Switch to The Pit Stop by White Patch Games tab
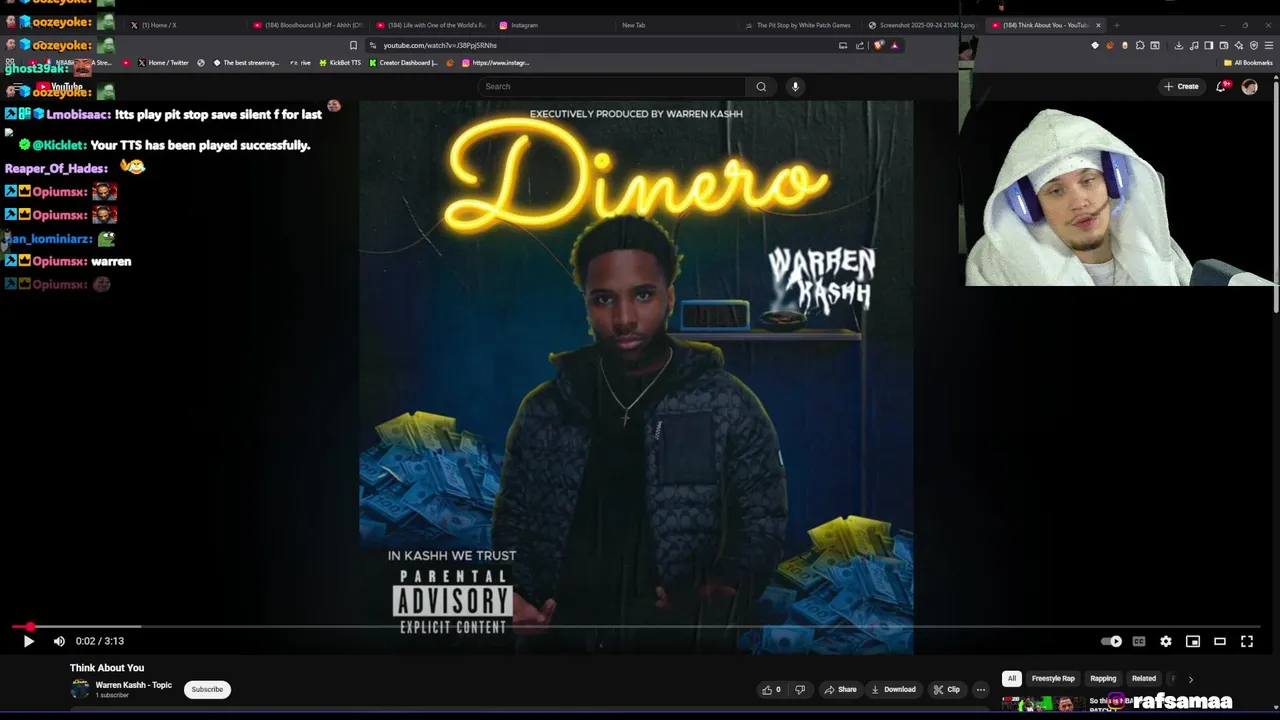This screenshot has height=720, width=1280. [x=800, y=25]
